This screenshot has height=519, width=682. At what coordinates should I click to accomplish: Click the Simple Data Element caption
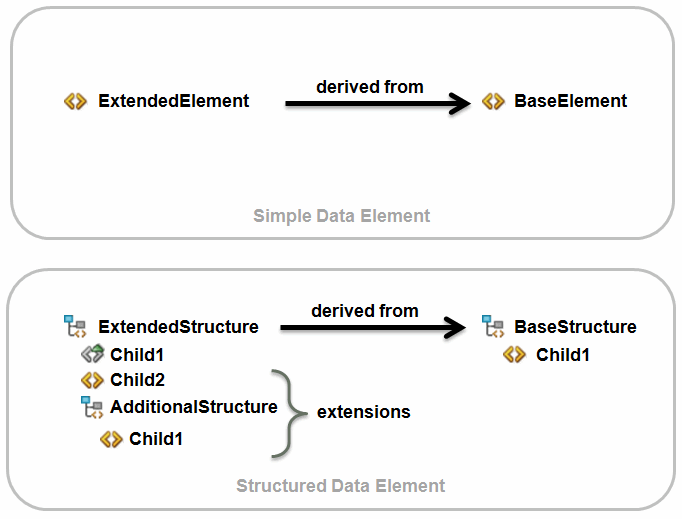[x=341, y=216]
